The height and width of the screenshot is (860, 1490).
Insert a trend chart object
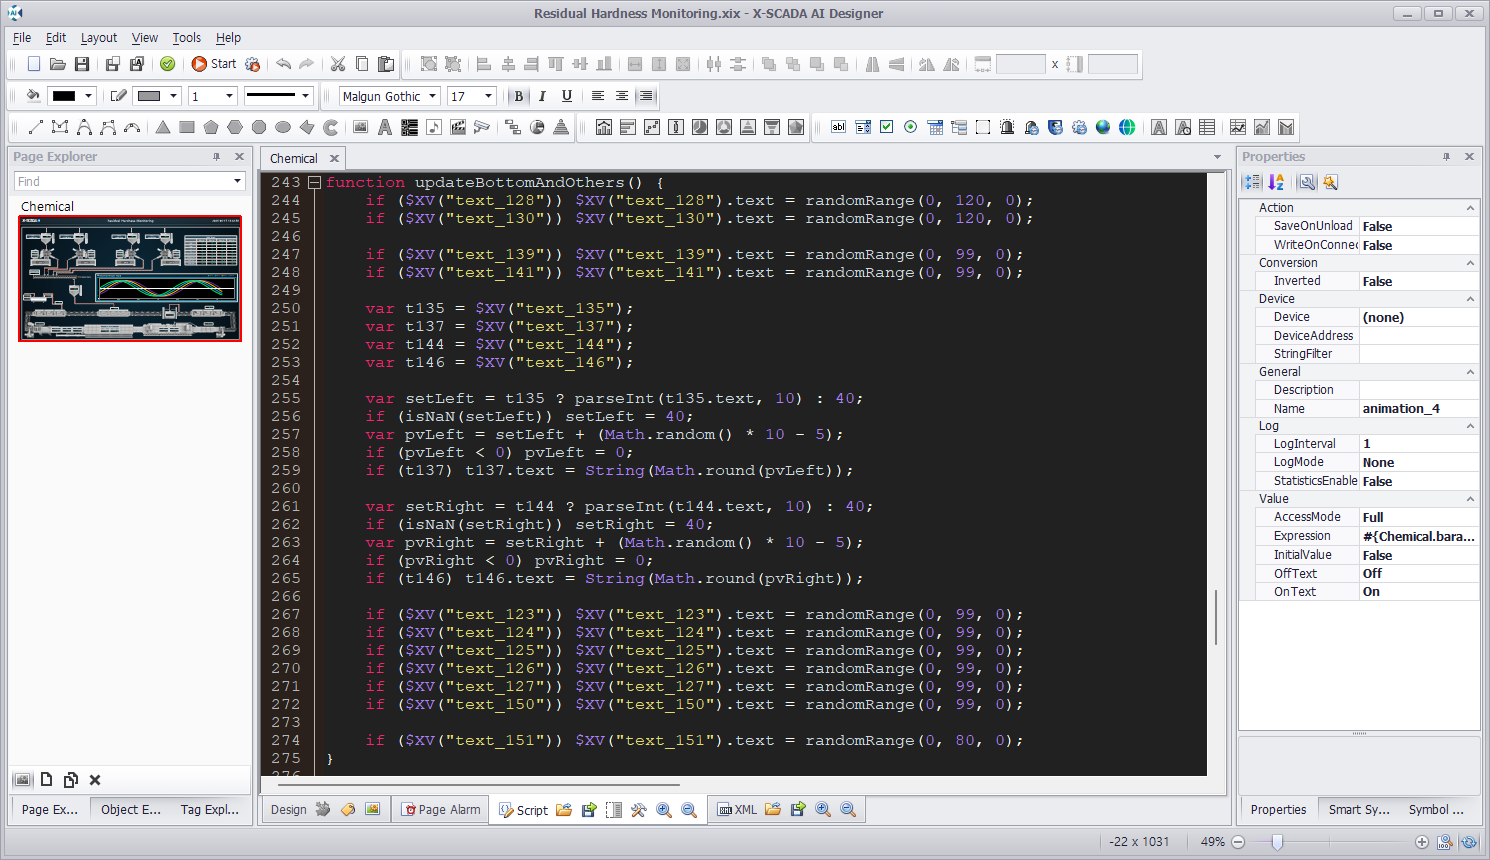point(1238,127)
